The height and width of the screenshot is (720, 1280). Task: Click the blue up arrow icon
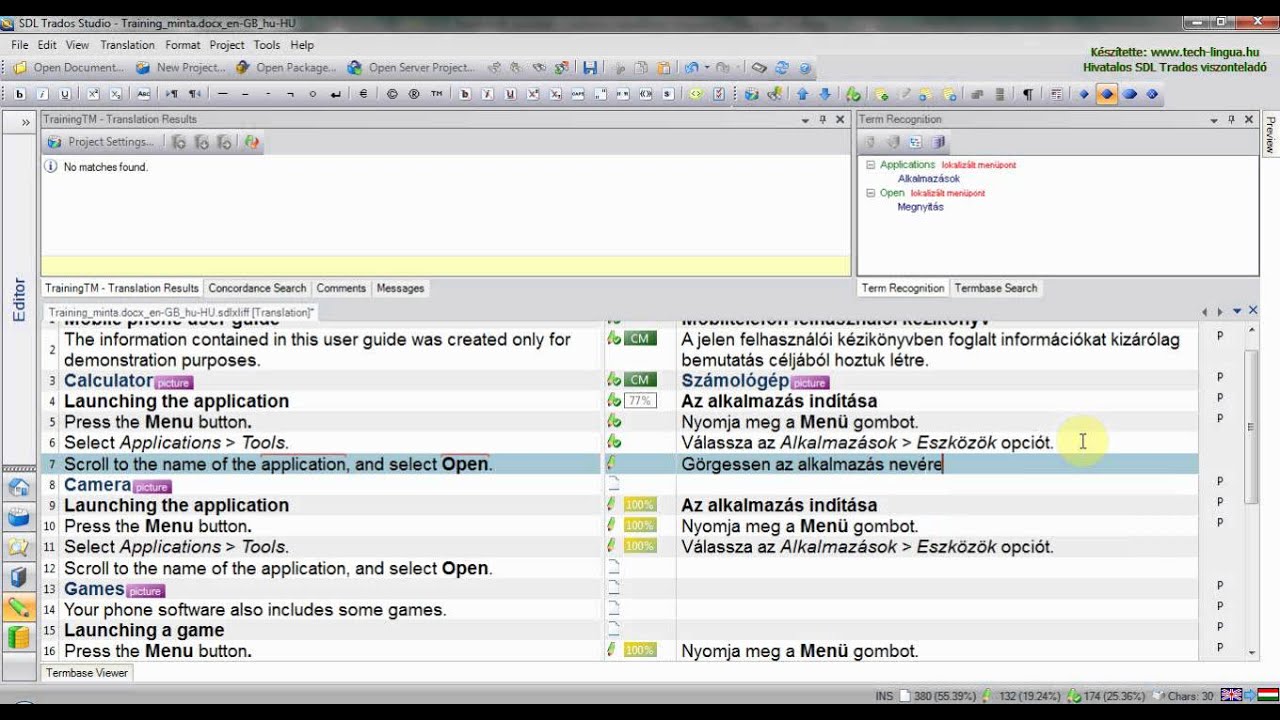click(802, 94)
